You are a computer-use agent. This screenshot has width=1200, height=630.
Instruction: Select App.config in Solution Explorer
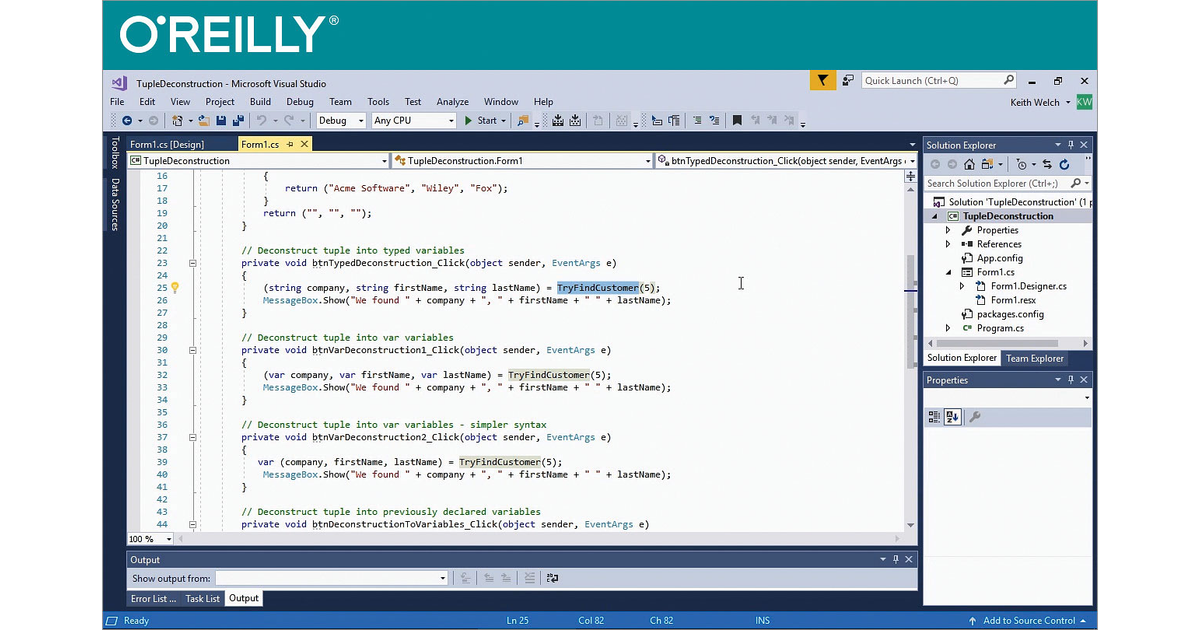[1000, 258]
